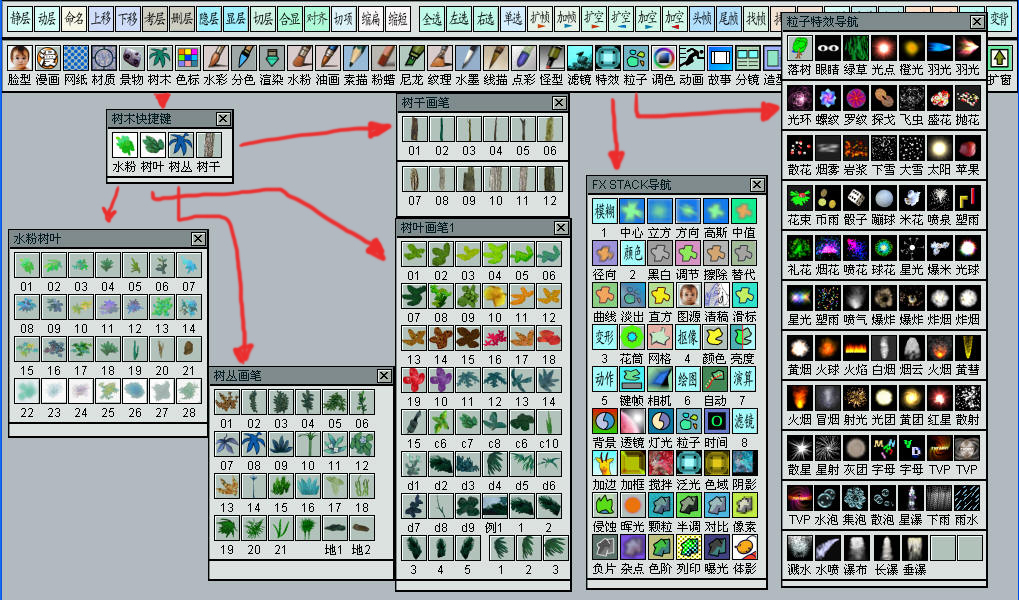Select the 油画 oil paint brush icon
The height and width of the screenshot is (600, 1019).
327,59
